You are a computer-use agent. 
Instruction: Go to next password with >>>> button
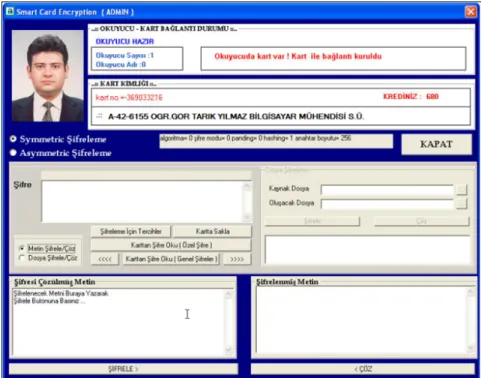[x=237, y=259]
